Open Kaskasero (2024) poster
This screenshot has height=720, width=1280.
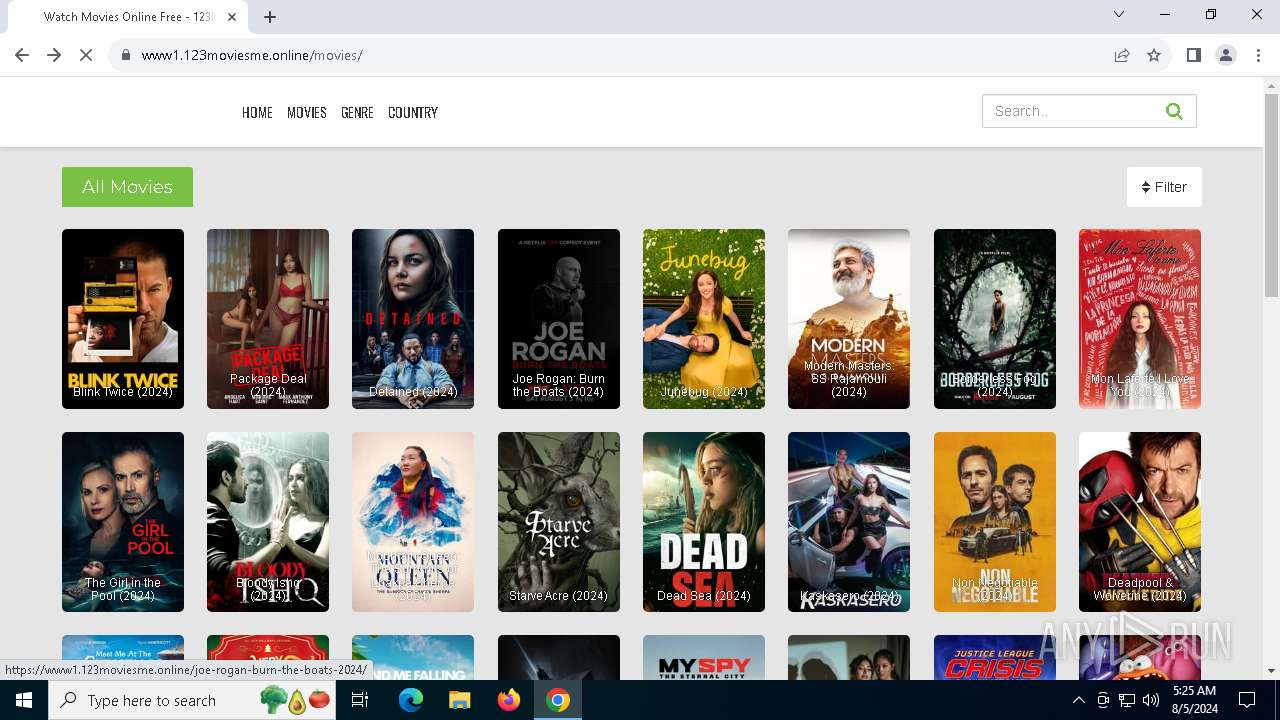point(849,522)
